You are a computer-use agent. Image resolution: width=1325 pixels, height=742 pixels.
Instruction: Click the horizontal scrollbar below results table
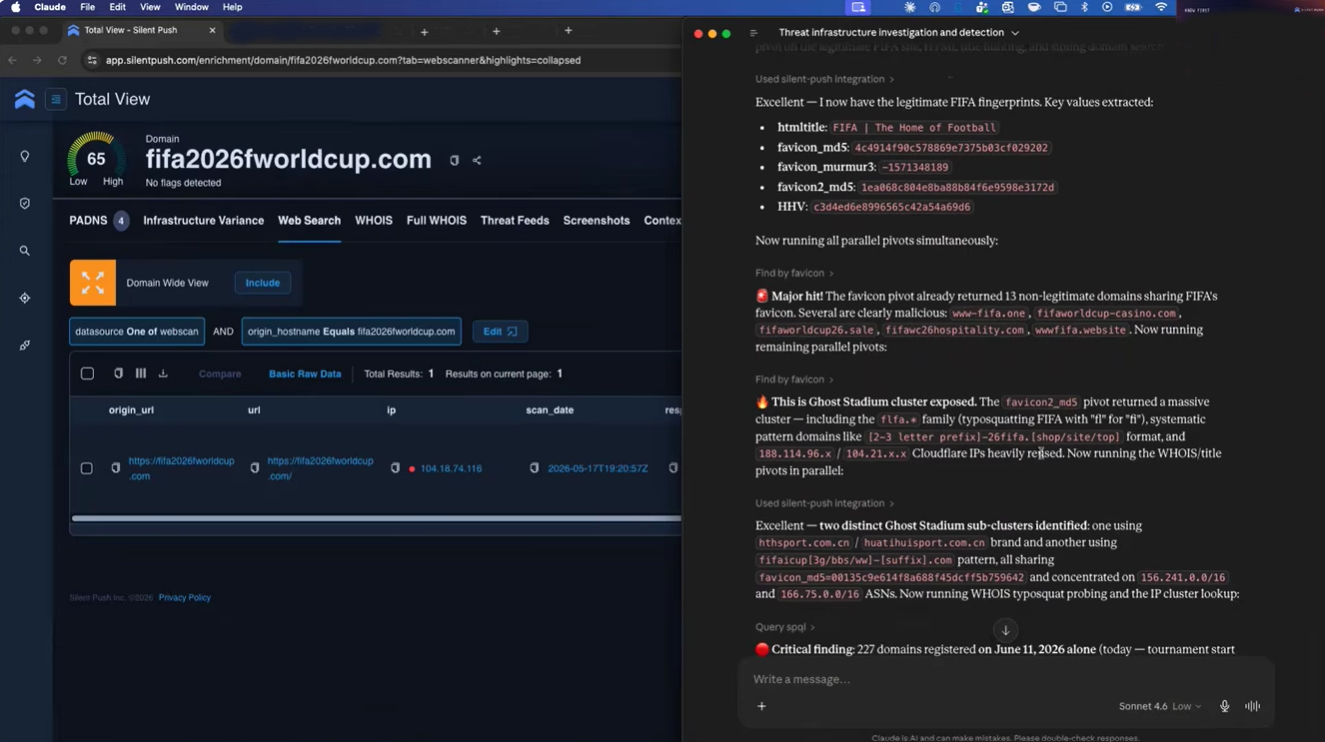(x=376, y=518)
